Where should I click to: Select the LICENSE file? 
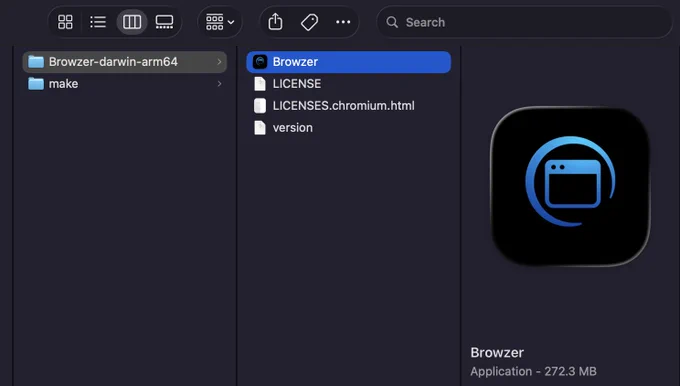tap(349, 84)
